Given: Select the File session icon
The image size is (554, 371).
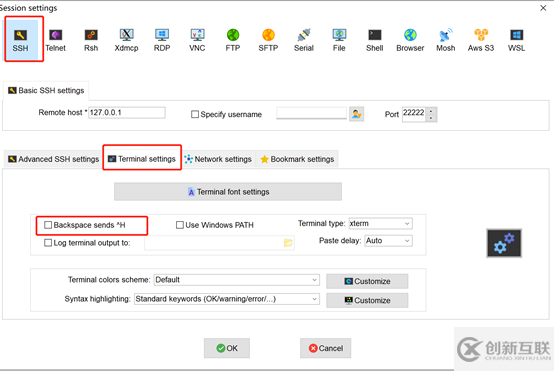Looking at the screenshot, I should tap(339, 40).
